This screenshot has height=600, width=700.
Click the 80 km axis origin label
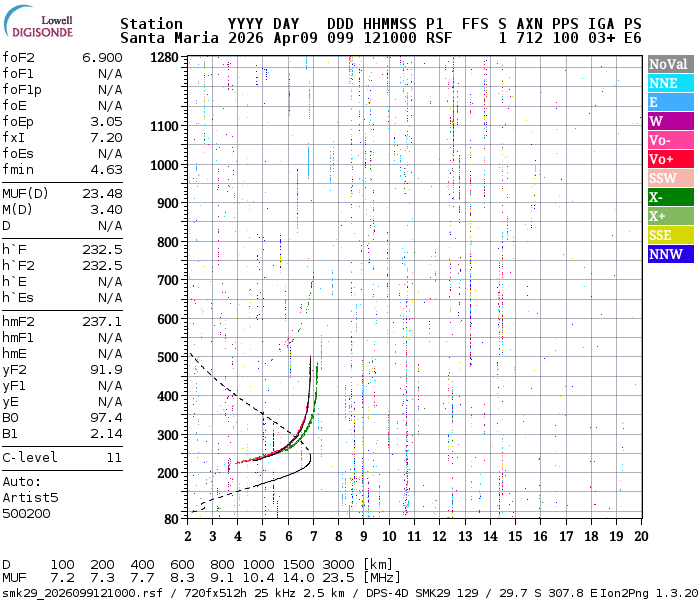[171, 519]
